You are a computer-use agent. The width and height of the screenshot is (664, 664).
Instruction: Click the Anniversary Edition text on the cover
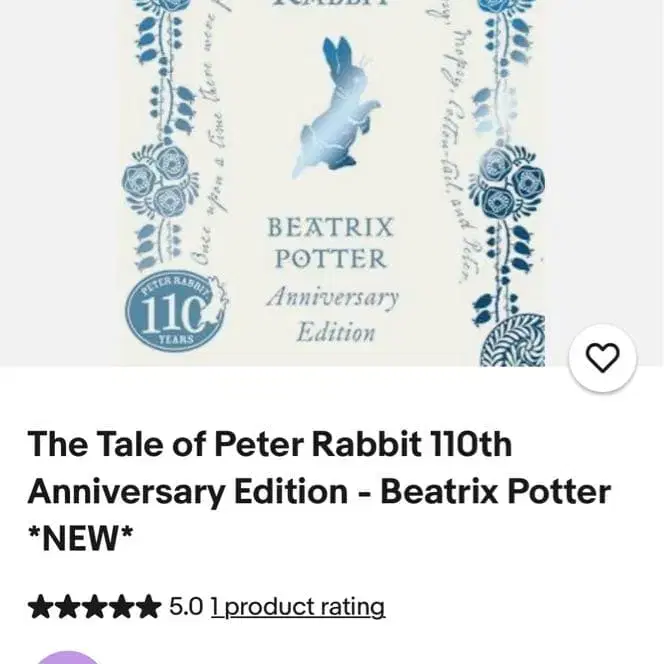(x=333, y=314)
